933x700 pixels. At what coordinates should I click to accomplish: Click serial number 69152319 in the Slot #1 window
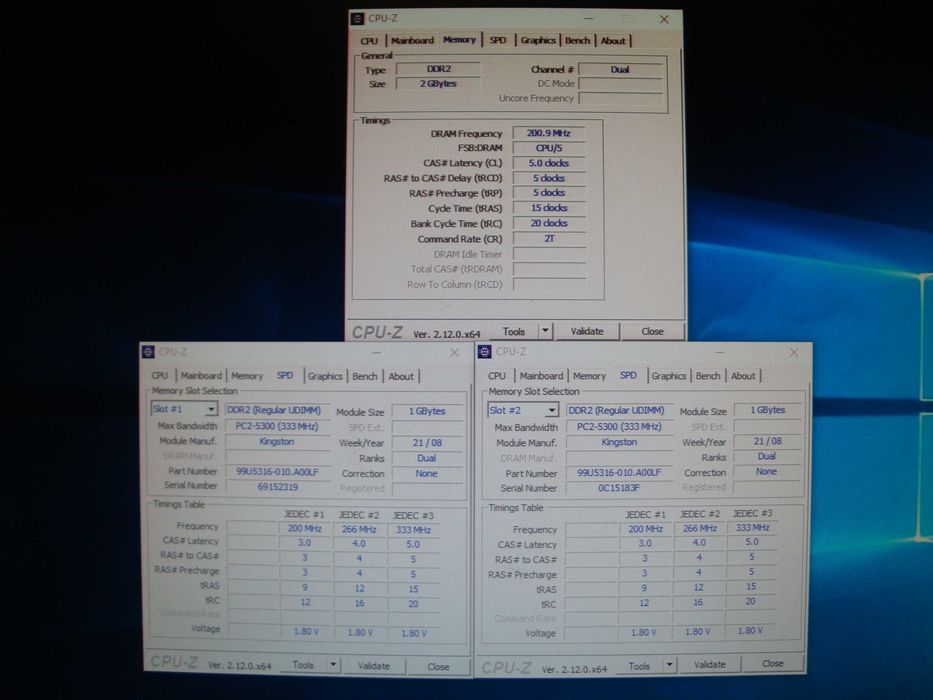[x=278, y=487]
